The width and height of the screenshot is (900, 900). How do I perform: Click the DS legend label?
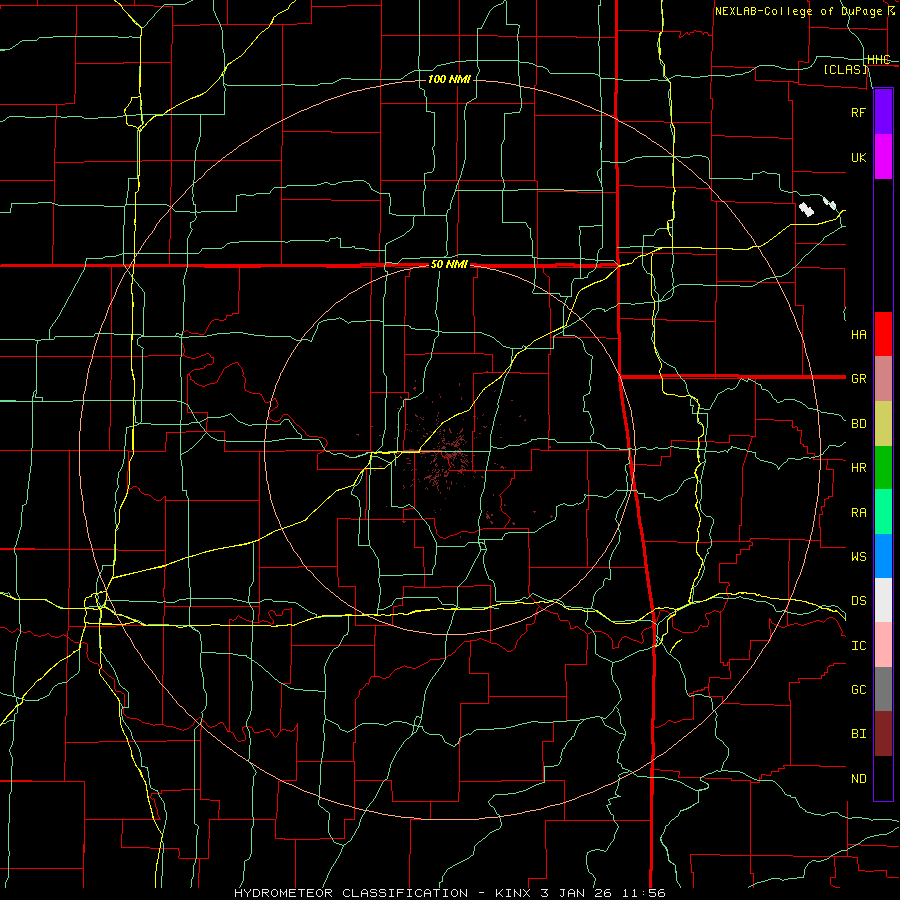click(858, 601)
